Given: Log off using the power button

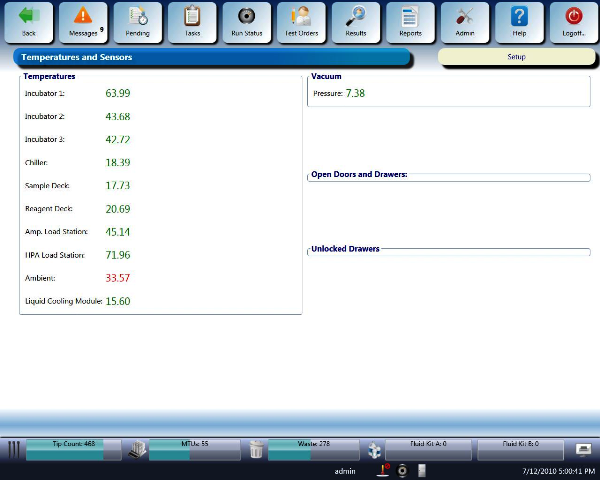Looking at the screenshot, I should tap(573, 22).
